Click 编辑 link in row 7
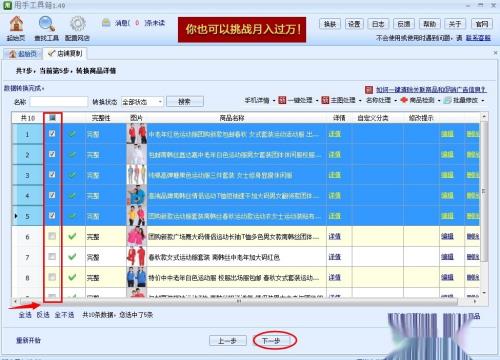 click(x=447, y=257)
